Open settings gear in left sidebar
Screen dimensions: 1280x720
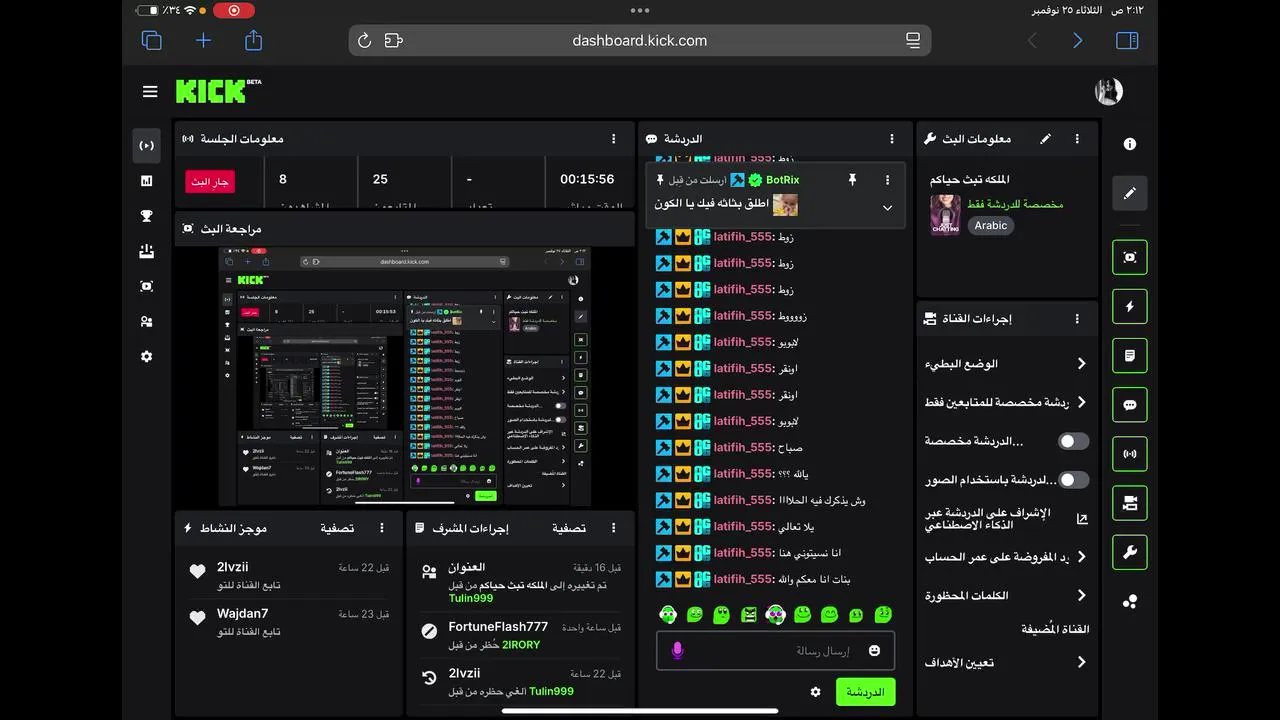147,356
